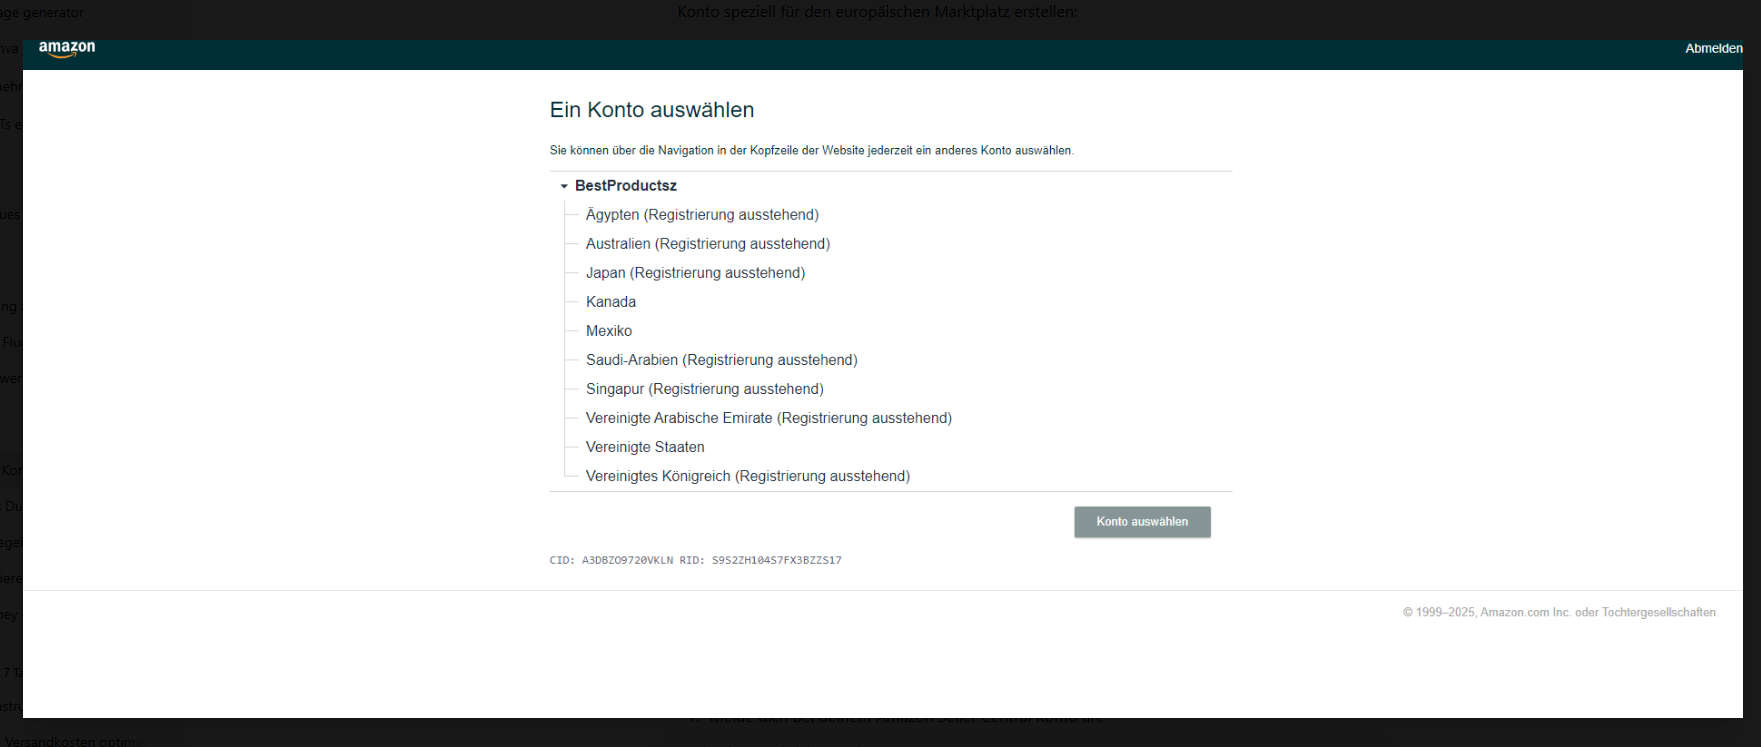Click the Abmelden link
This screenshot has width=1761, height=747.
tap(1713, 48)
